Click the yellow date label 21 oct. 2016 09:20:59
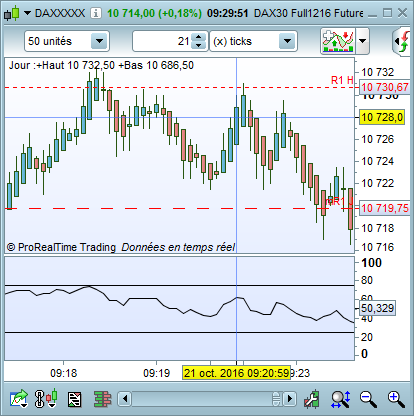 point(236,373)
